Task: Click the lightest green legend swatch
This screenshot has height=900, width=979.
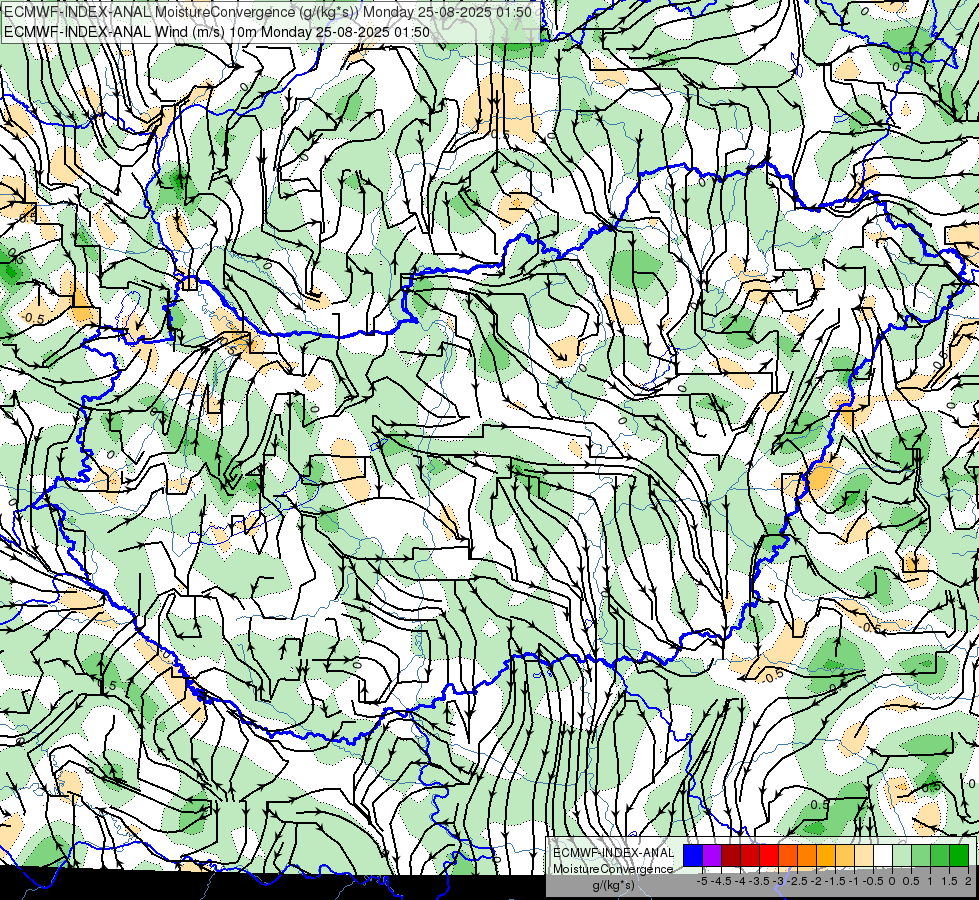Action: coord(902,855)
